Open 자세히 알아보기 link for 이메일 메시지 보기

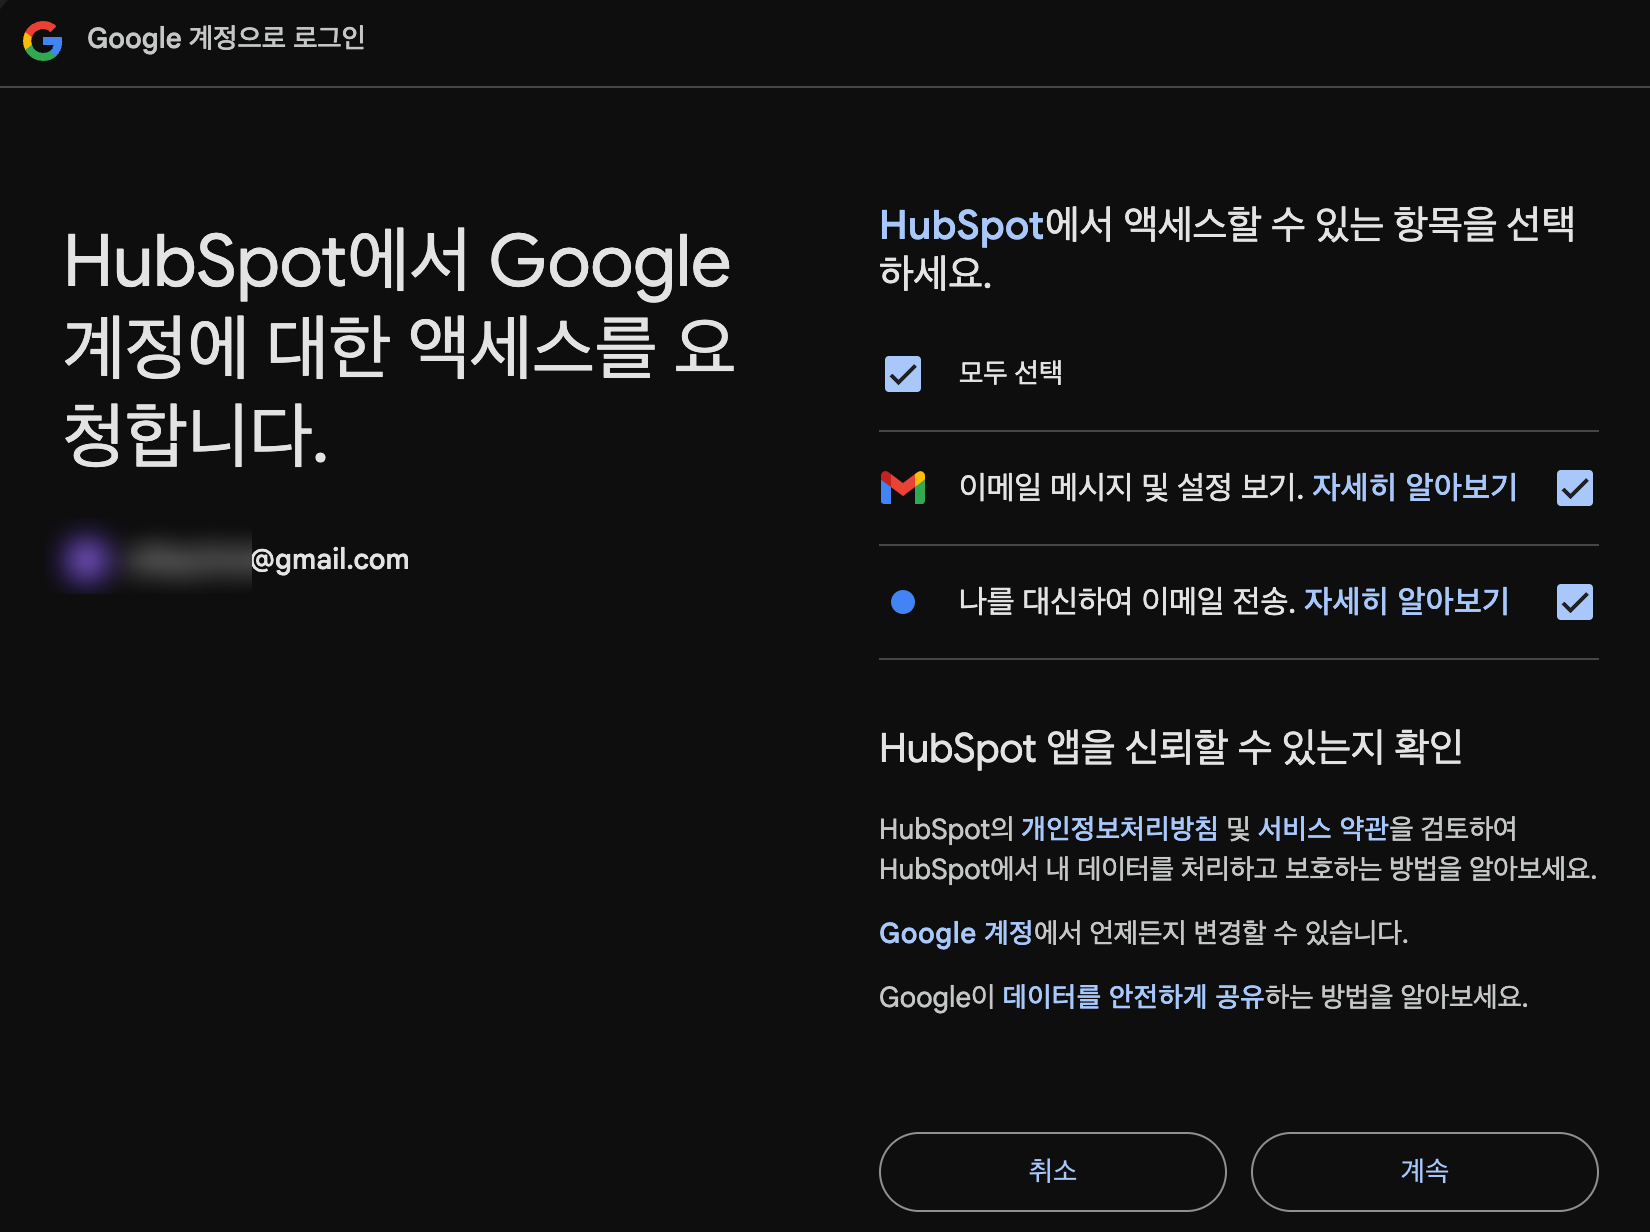[x=1414, y=488]
